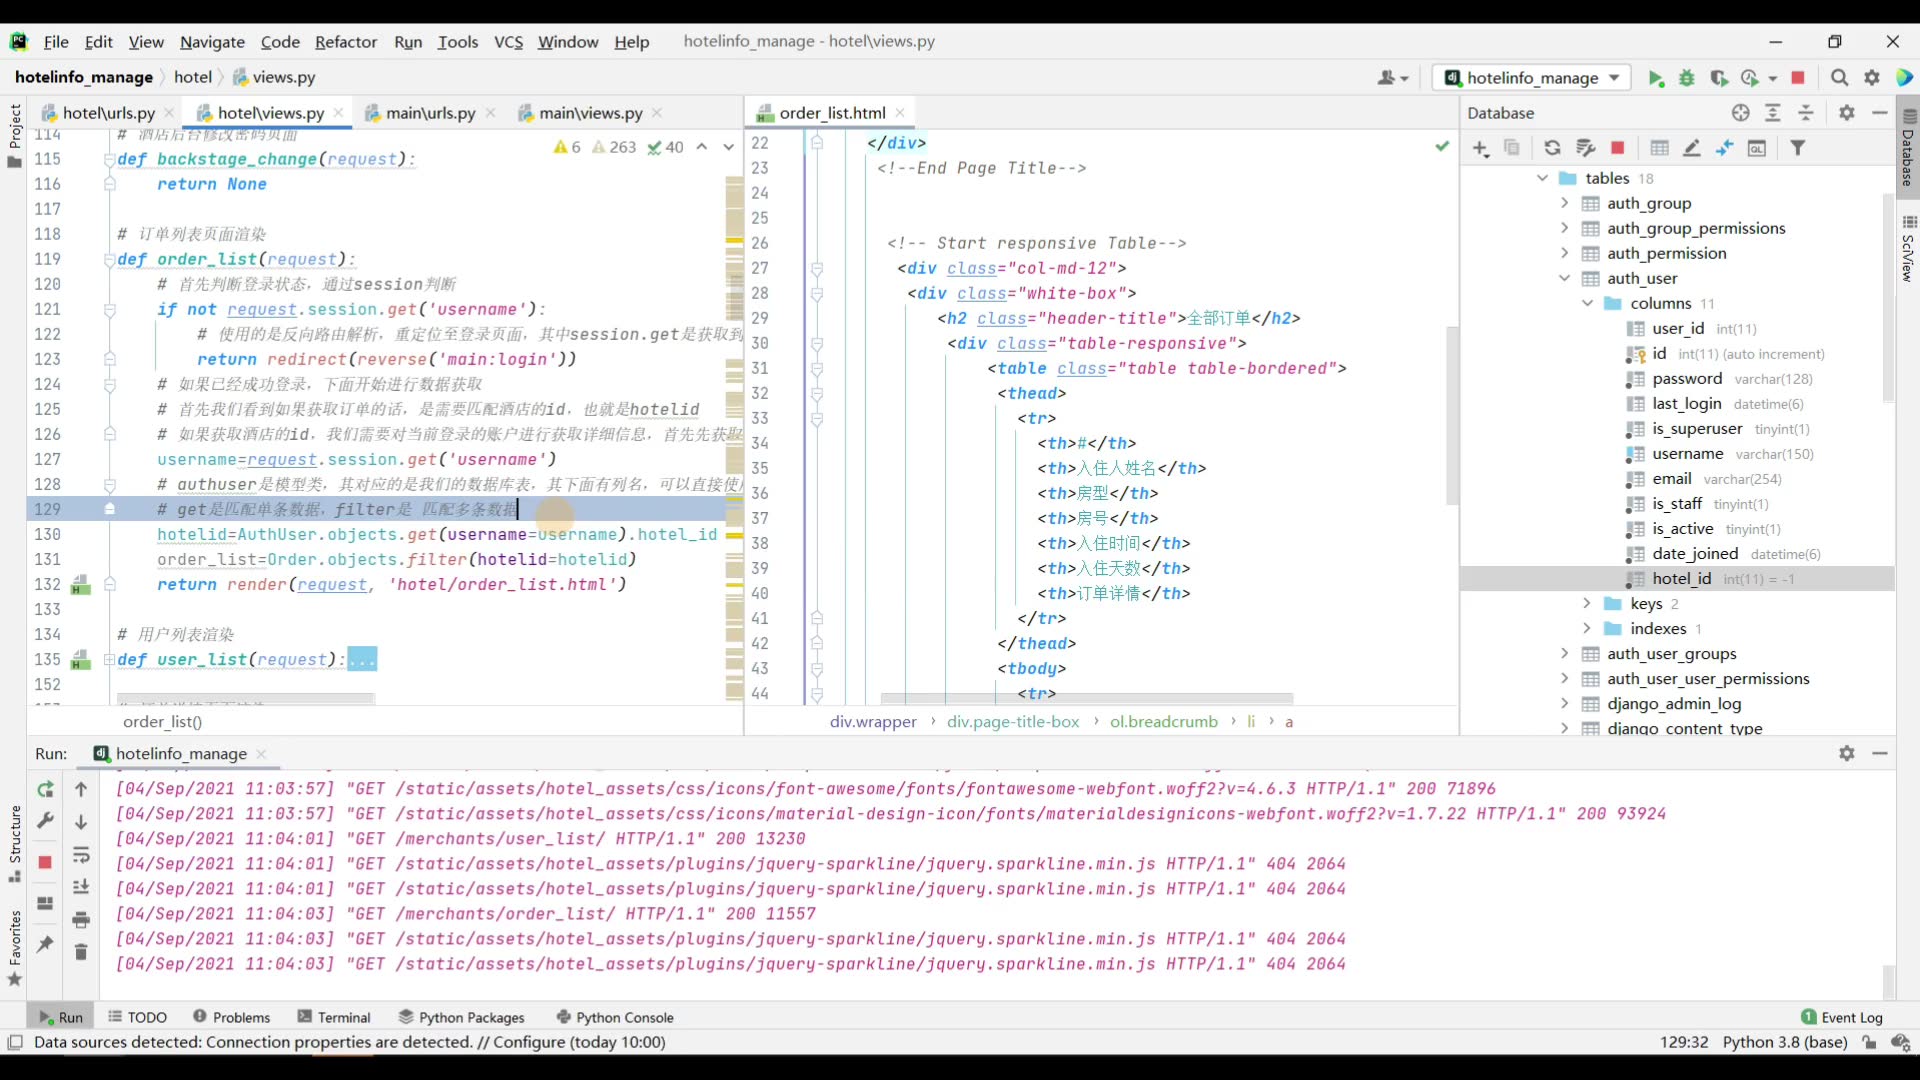
Task: Open table editor icon in Database toolbar
Action: [x=1660, y=148]
